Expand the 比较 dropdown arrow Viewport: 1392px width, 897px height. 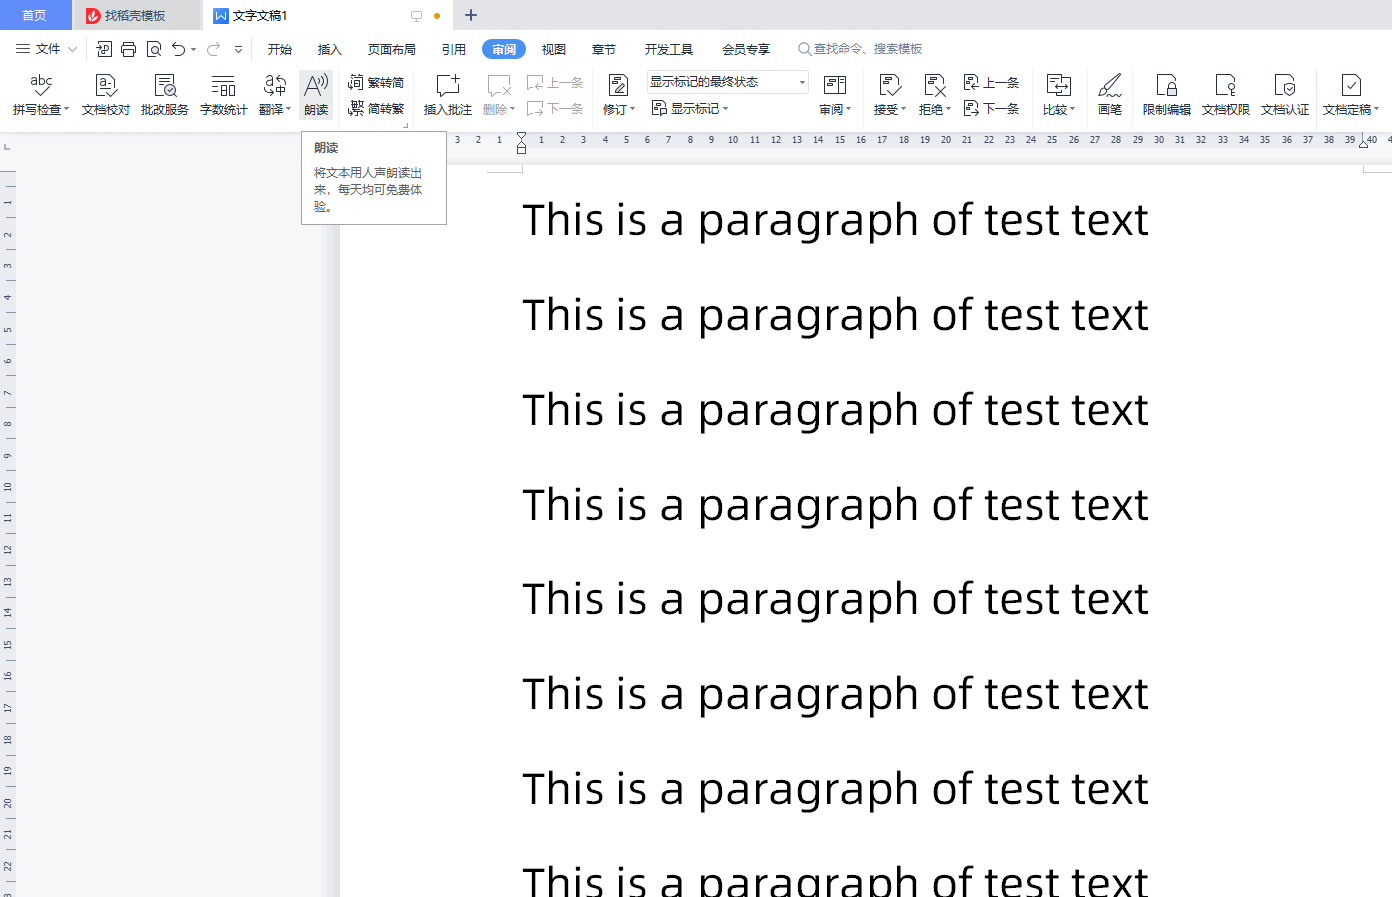pos(1072,109)
